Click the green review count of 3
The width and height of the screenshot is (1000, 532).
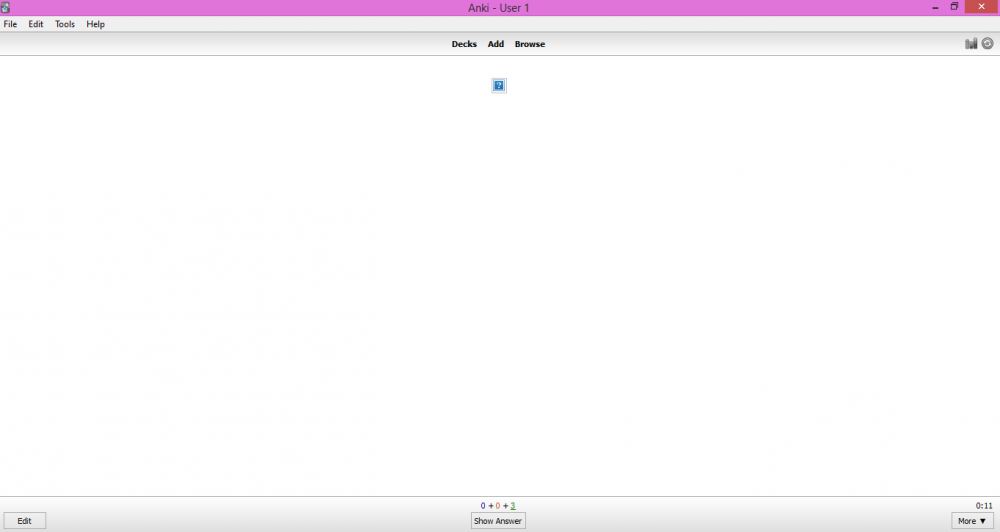(513, 506)
